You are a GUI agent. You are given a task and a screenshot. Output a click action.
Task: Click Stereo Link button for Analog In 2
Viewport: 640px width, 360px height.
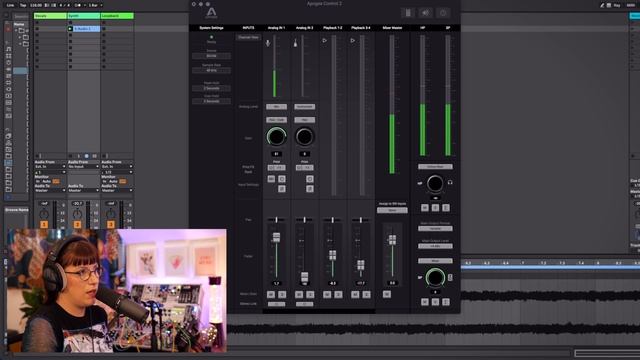pos(304,304)
